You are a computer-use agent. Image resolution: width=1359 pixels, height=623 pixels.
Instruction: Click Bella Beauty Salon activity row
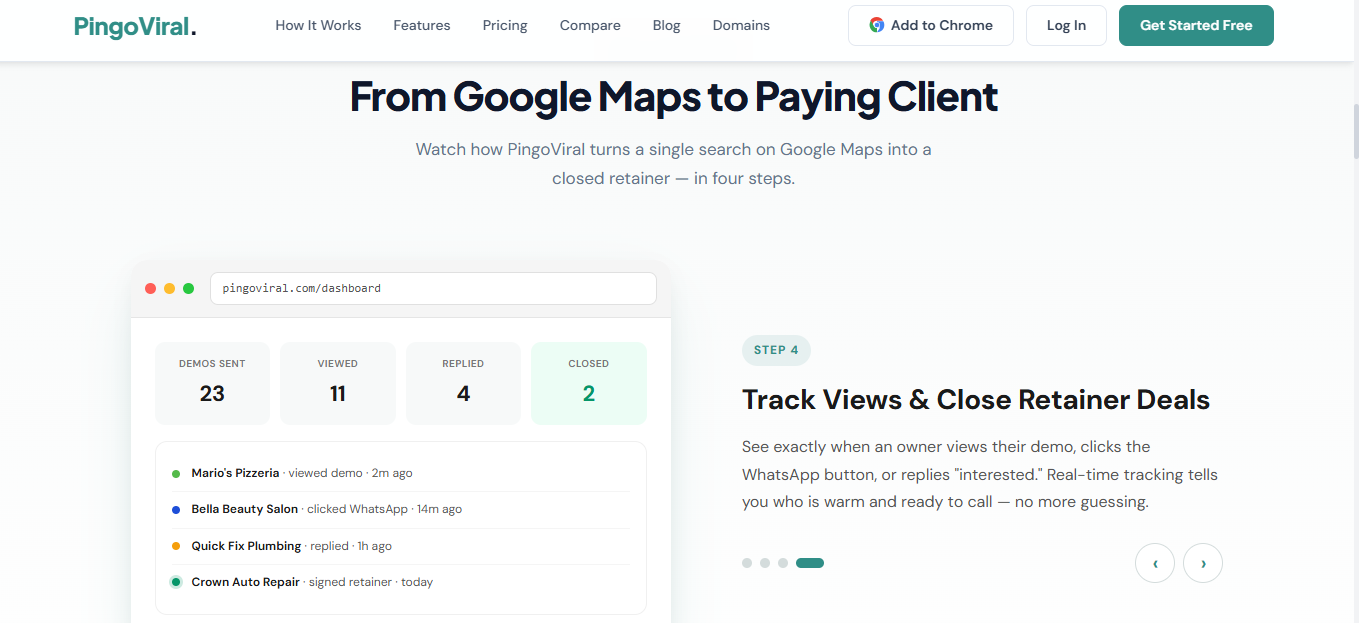coord(401,509)
